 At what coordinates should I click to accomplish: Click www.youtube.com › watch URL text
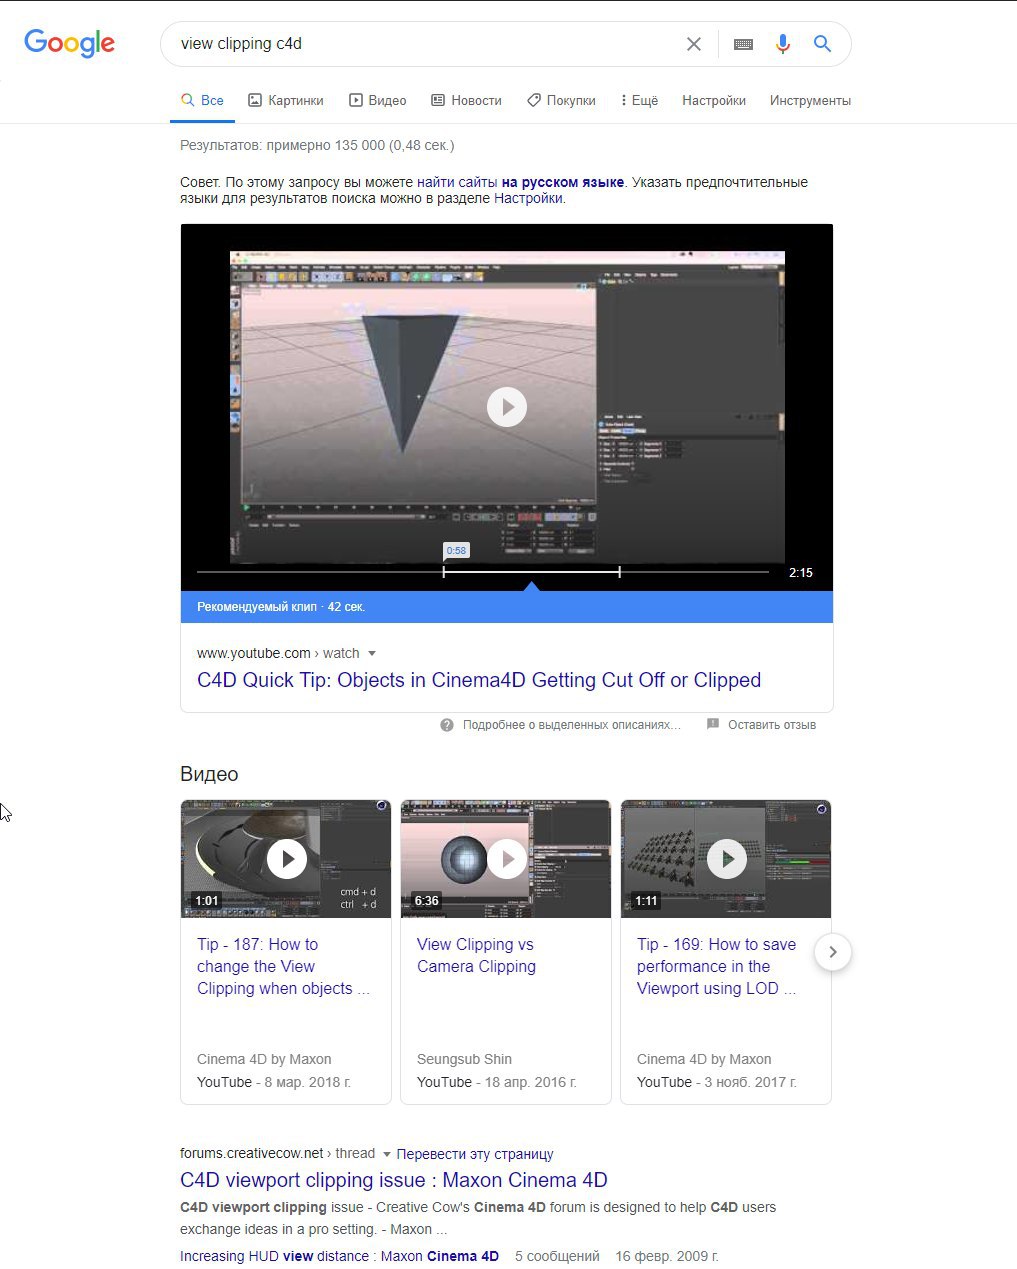278,653
